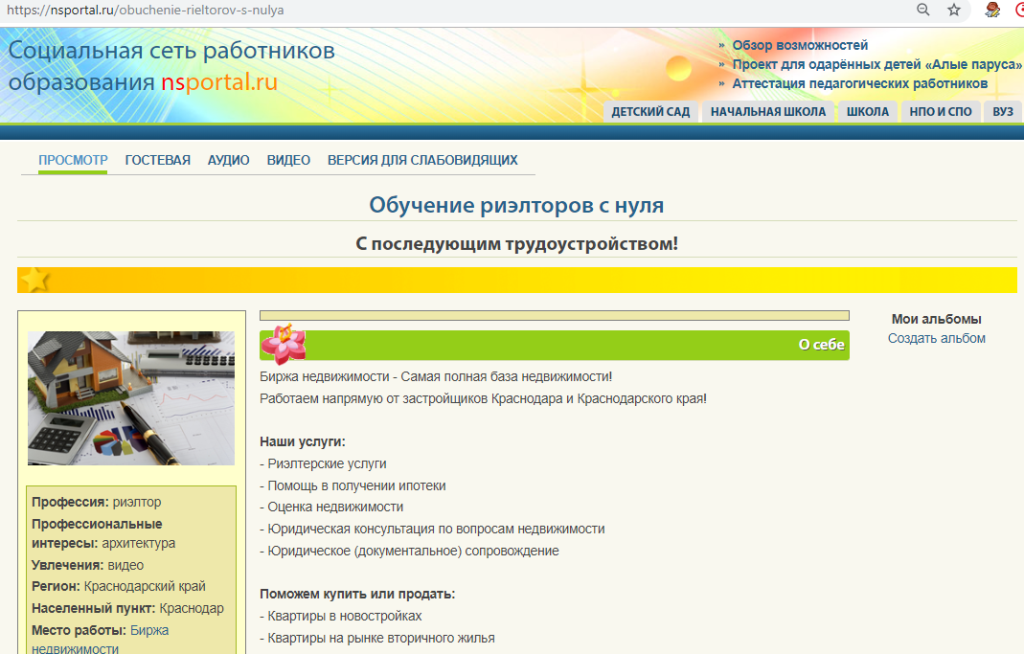Image resolution: width=1024 pixels, height=654 pixels.
Task: Bookmark this page with the star icon
Action: [x=954, y=10]
